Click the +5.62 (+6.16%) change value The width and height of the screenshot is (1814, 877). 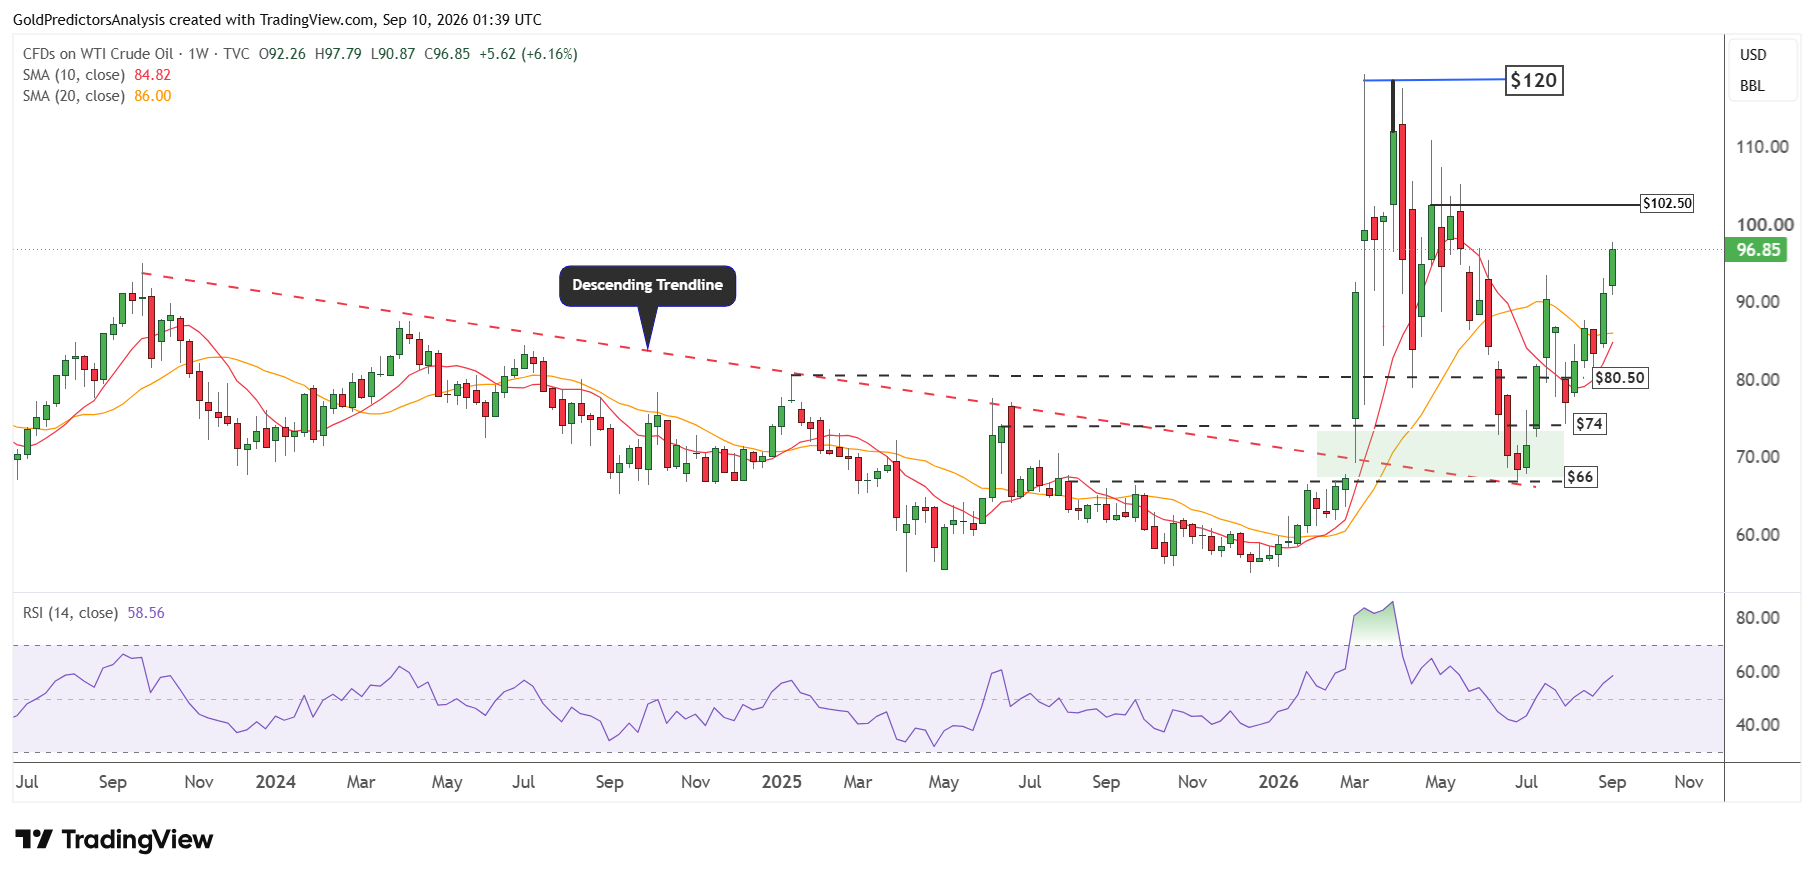(x=528, y=54)
